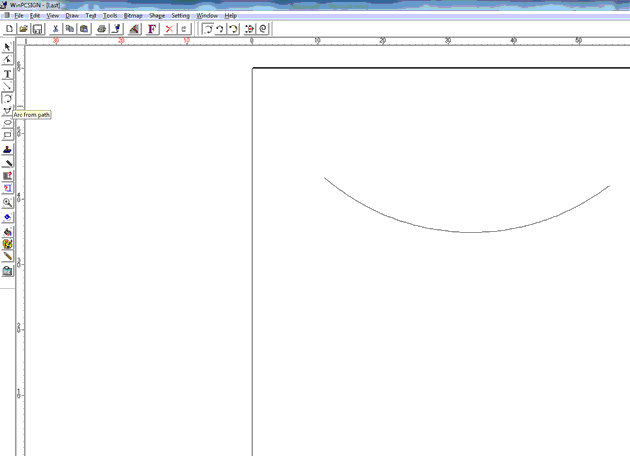Select the zoom magnifier tool
The width and height of the screenshot is (630, 456).
point(7,202)
